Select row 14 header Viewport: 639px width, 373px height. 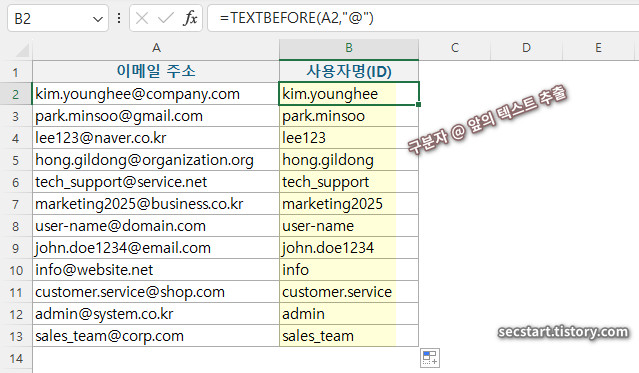point(15,358)
